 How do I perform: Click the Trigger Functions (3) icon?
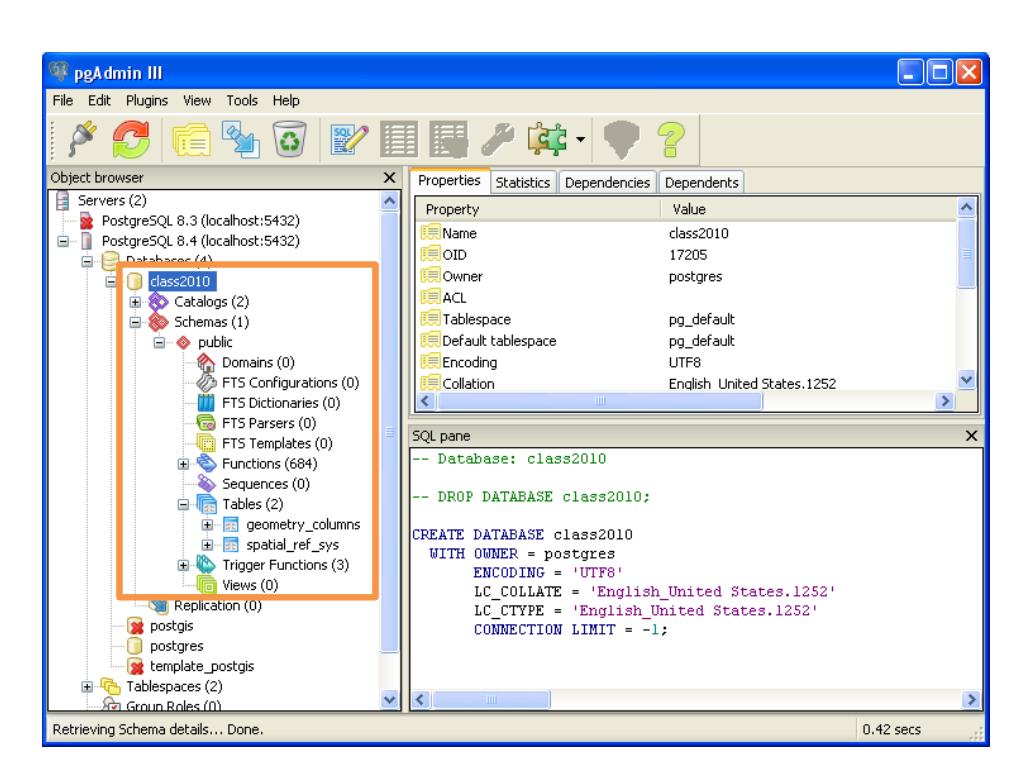(206, 565)
